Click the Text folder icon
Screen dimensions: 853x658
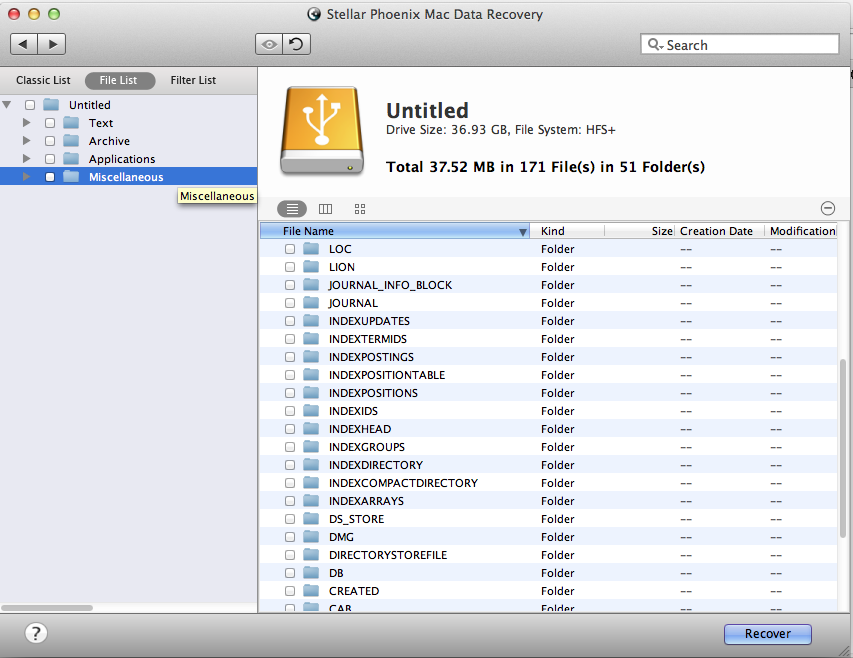71,122
